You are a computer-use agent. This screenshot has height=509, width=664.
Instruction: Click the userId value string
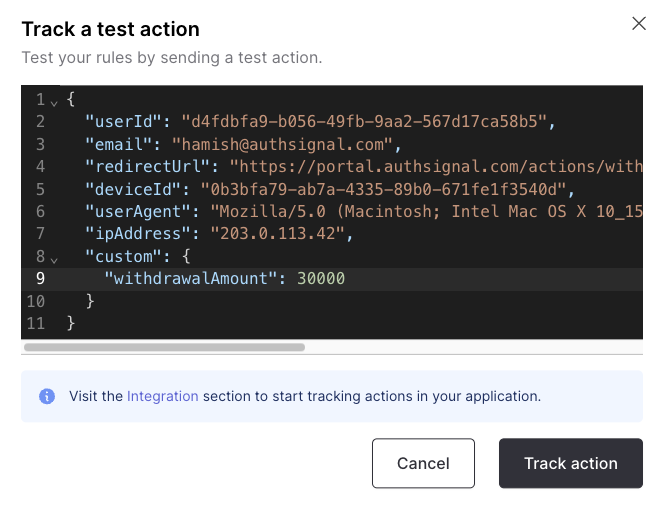(x=365, y=122)
